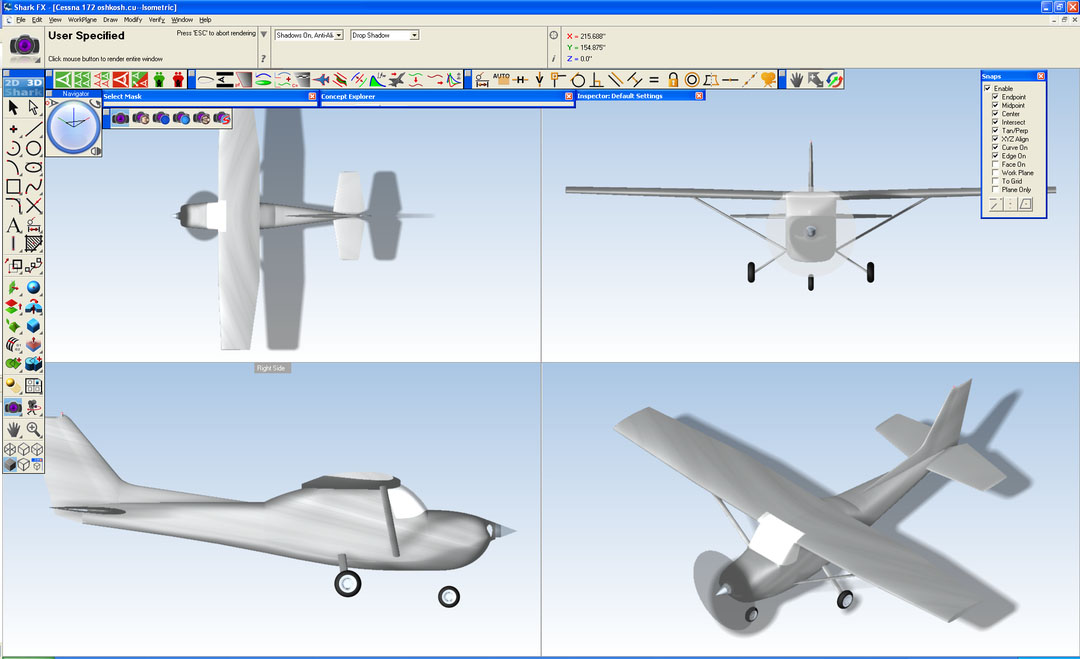Open the Edit menu

tap(37, 20)
